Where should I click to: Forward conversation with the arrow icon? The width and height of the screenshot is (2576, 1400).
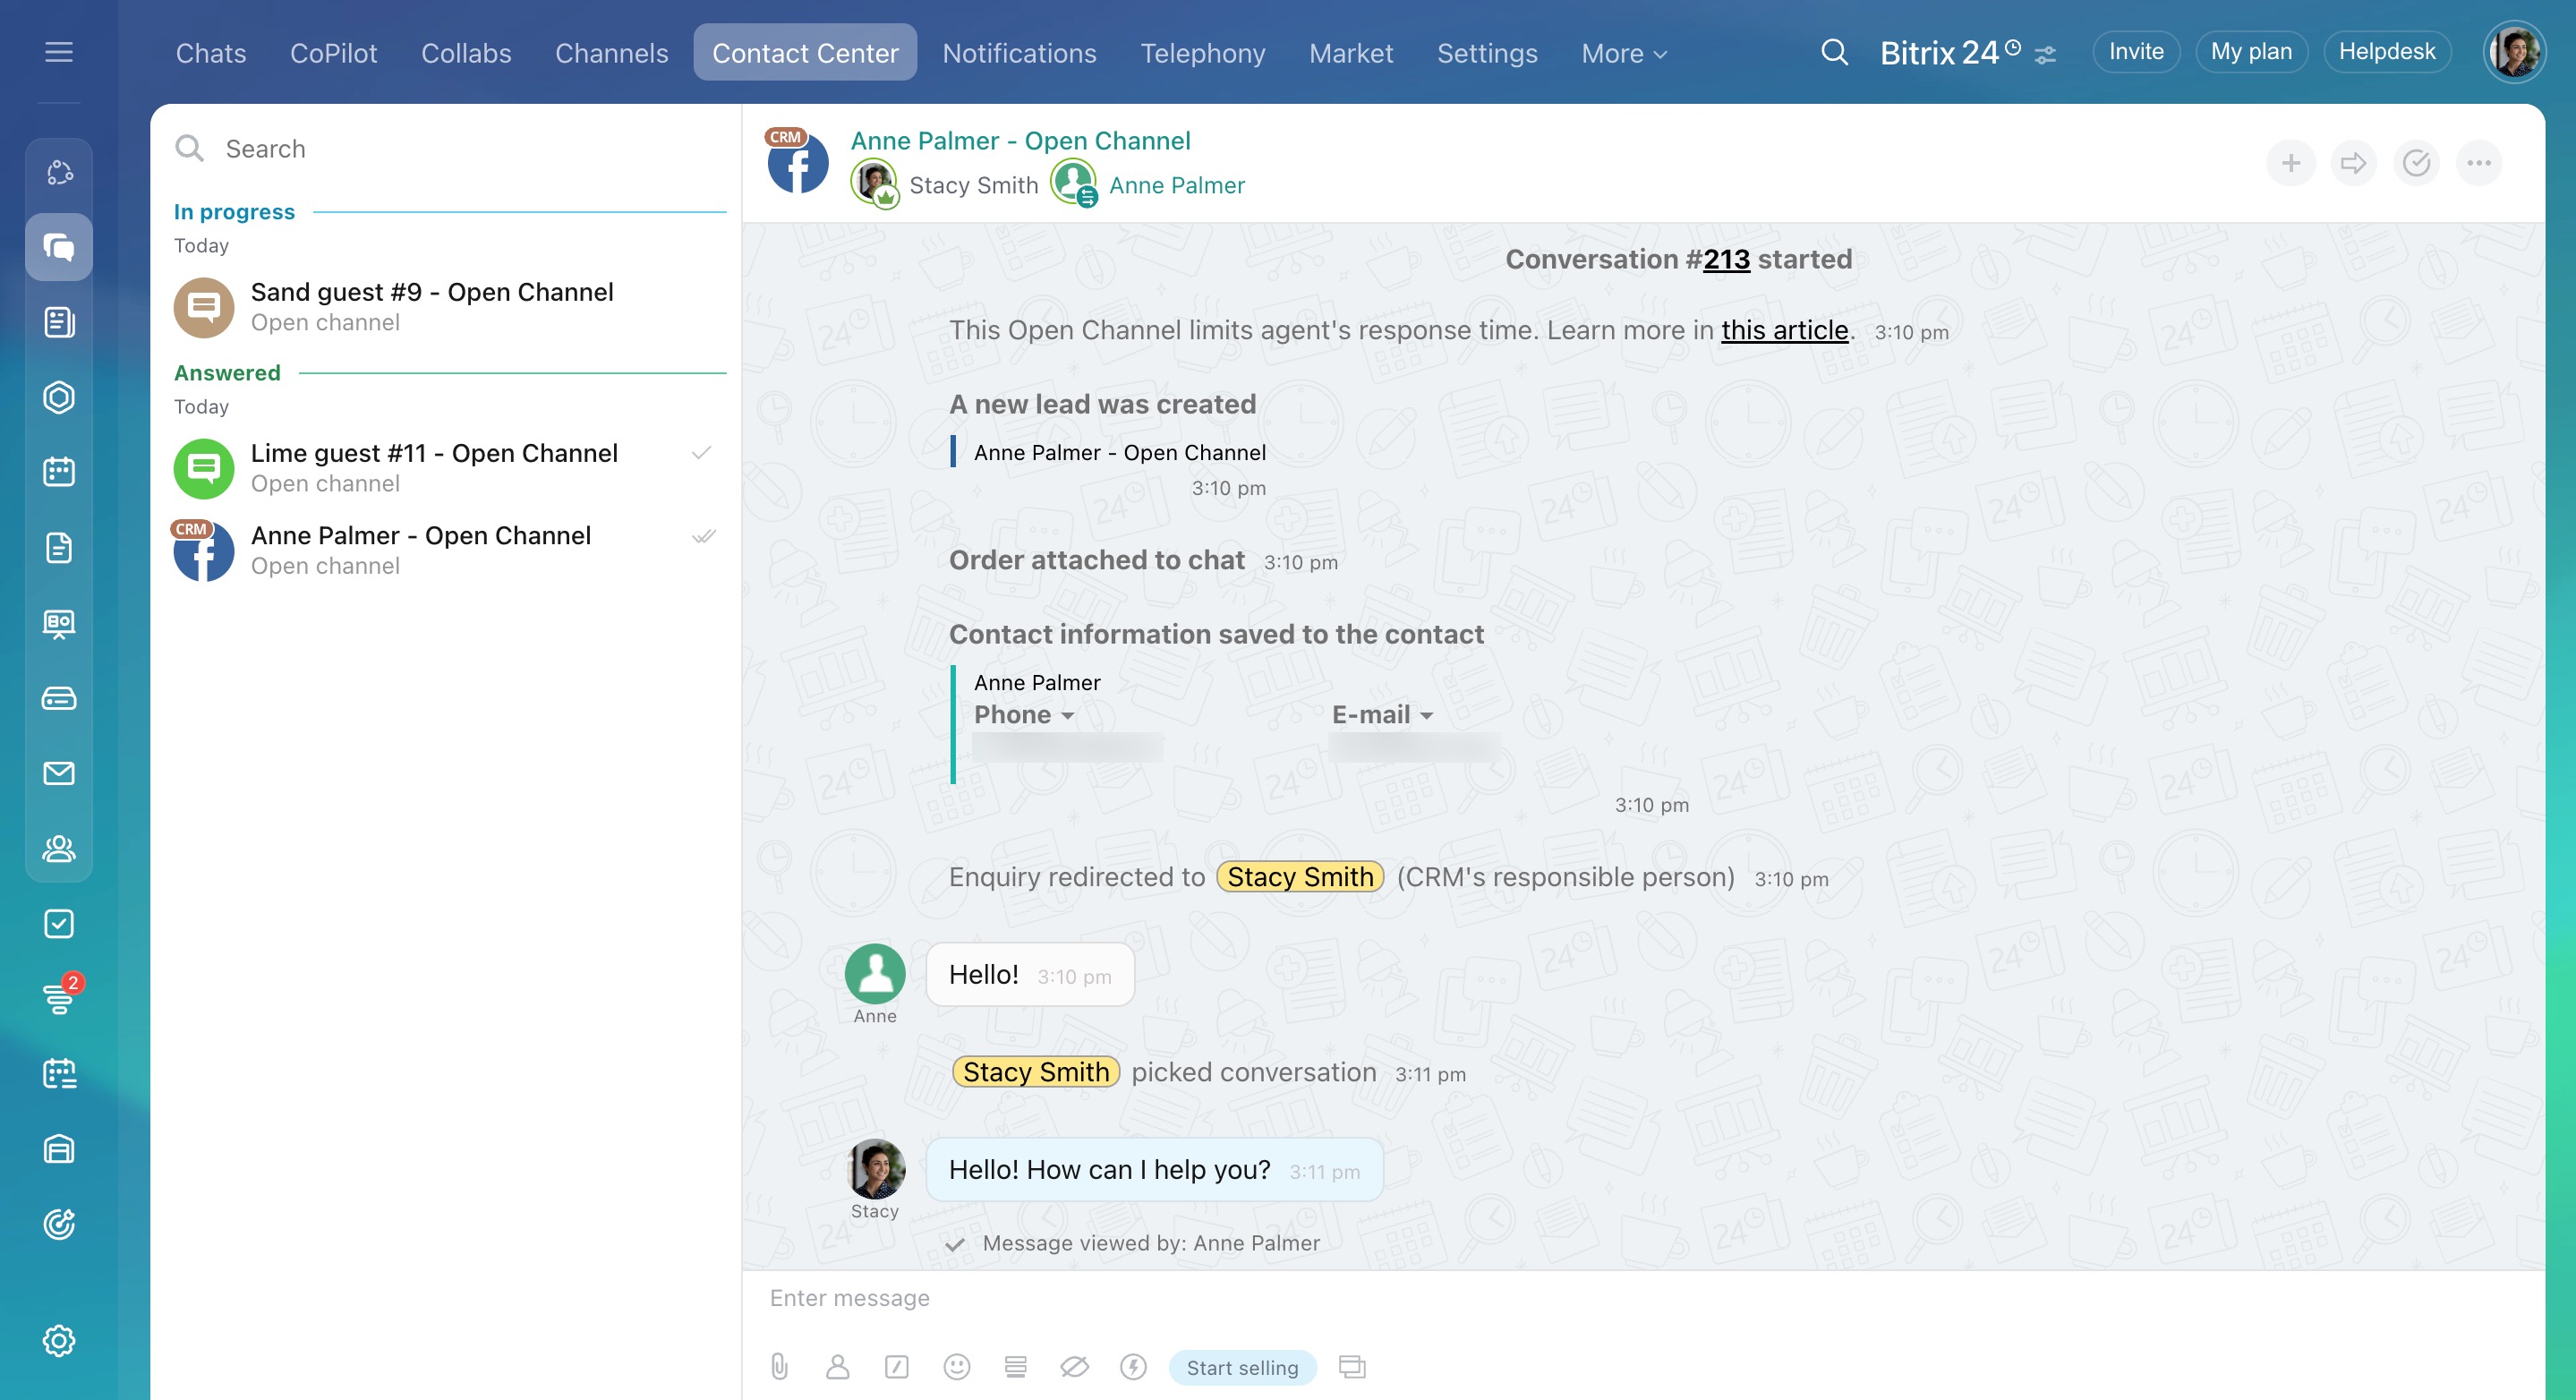click(x=2354, y=163)
